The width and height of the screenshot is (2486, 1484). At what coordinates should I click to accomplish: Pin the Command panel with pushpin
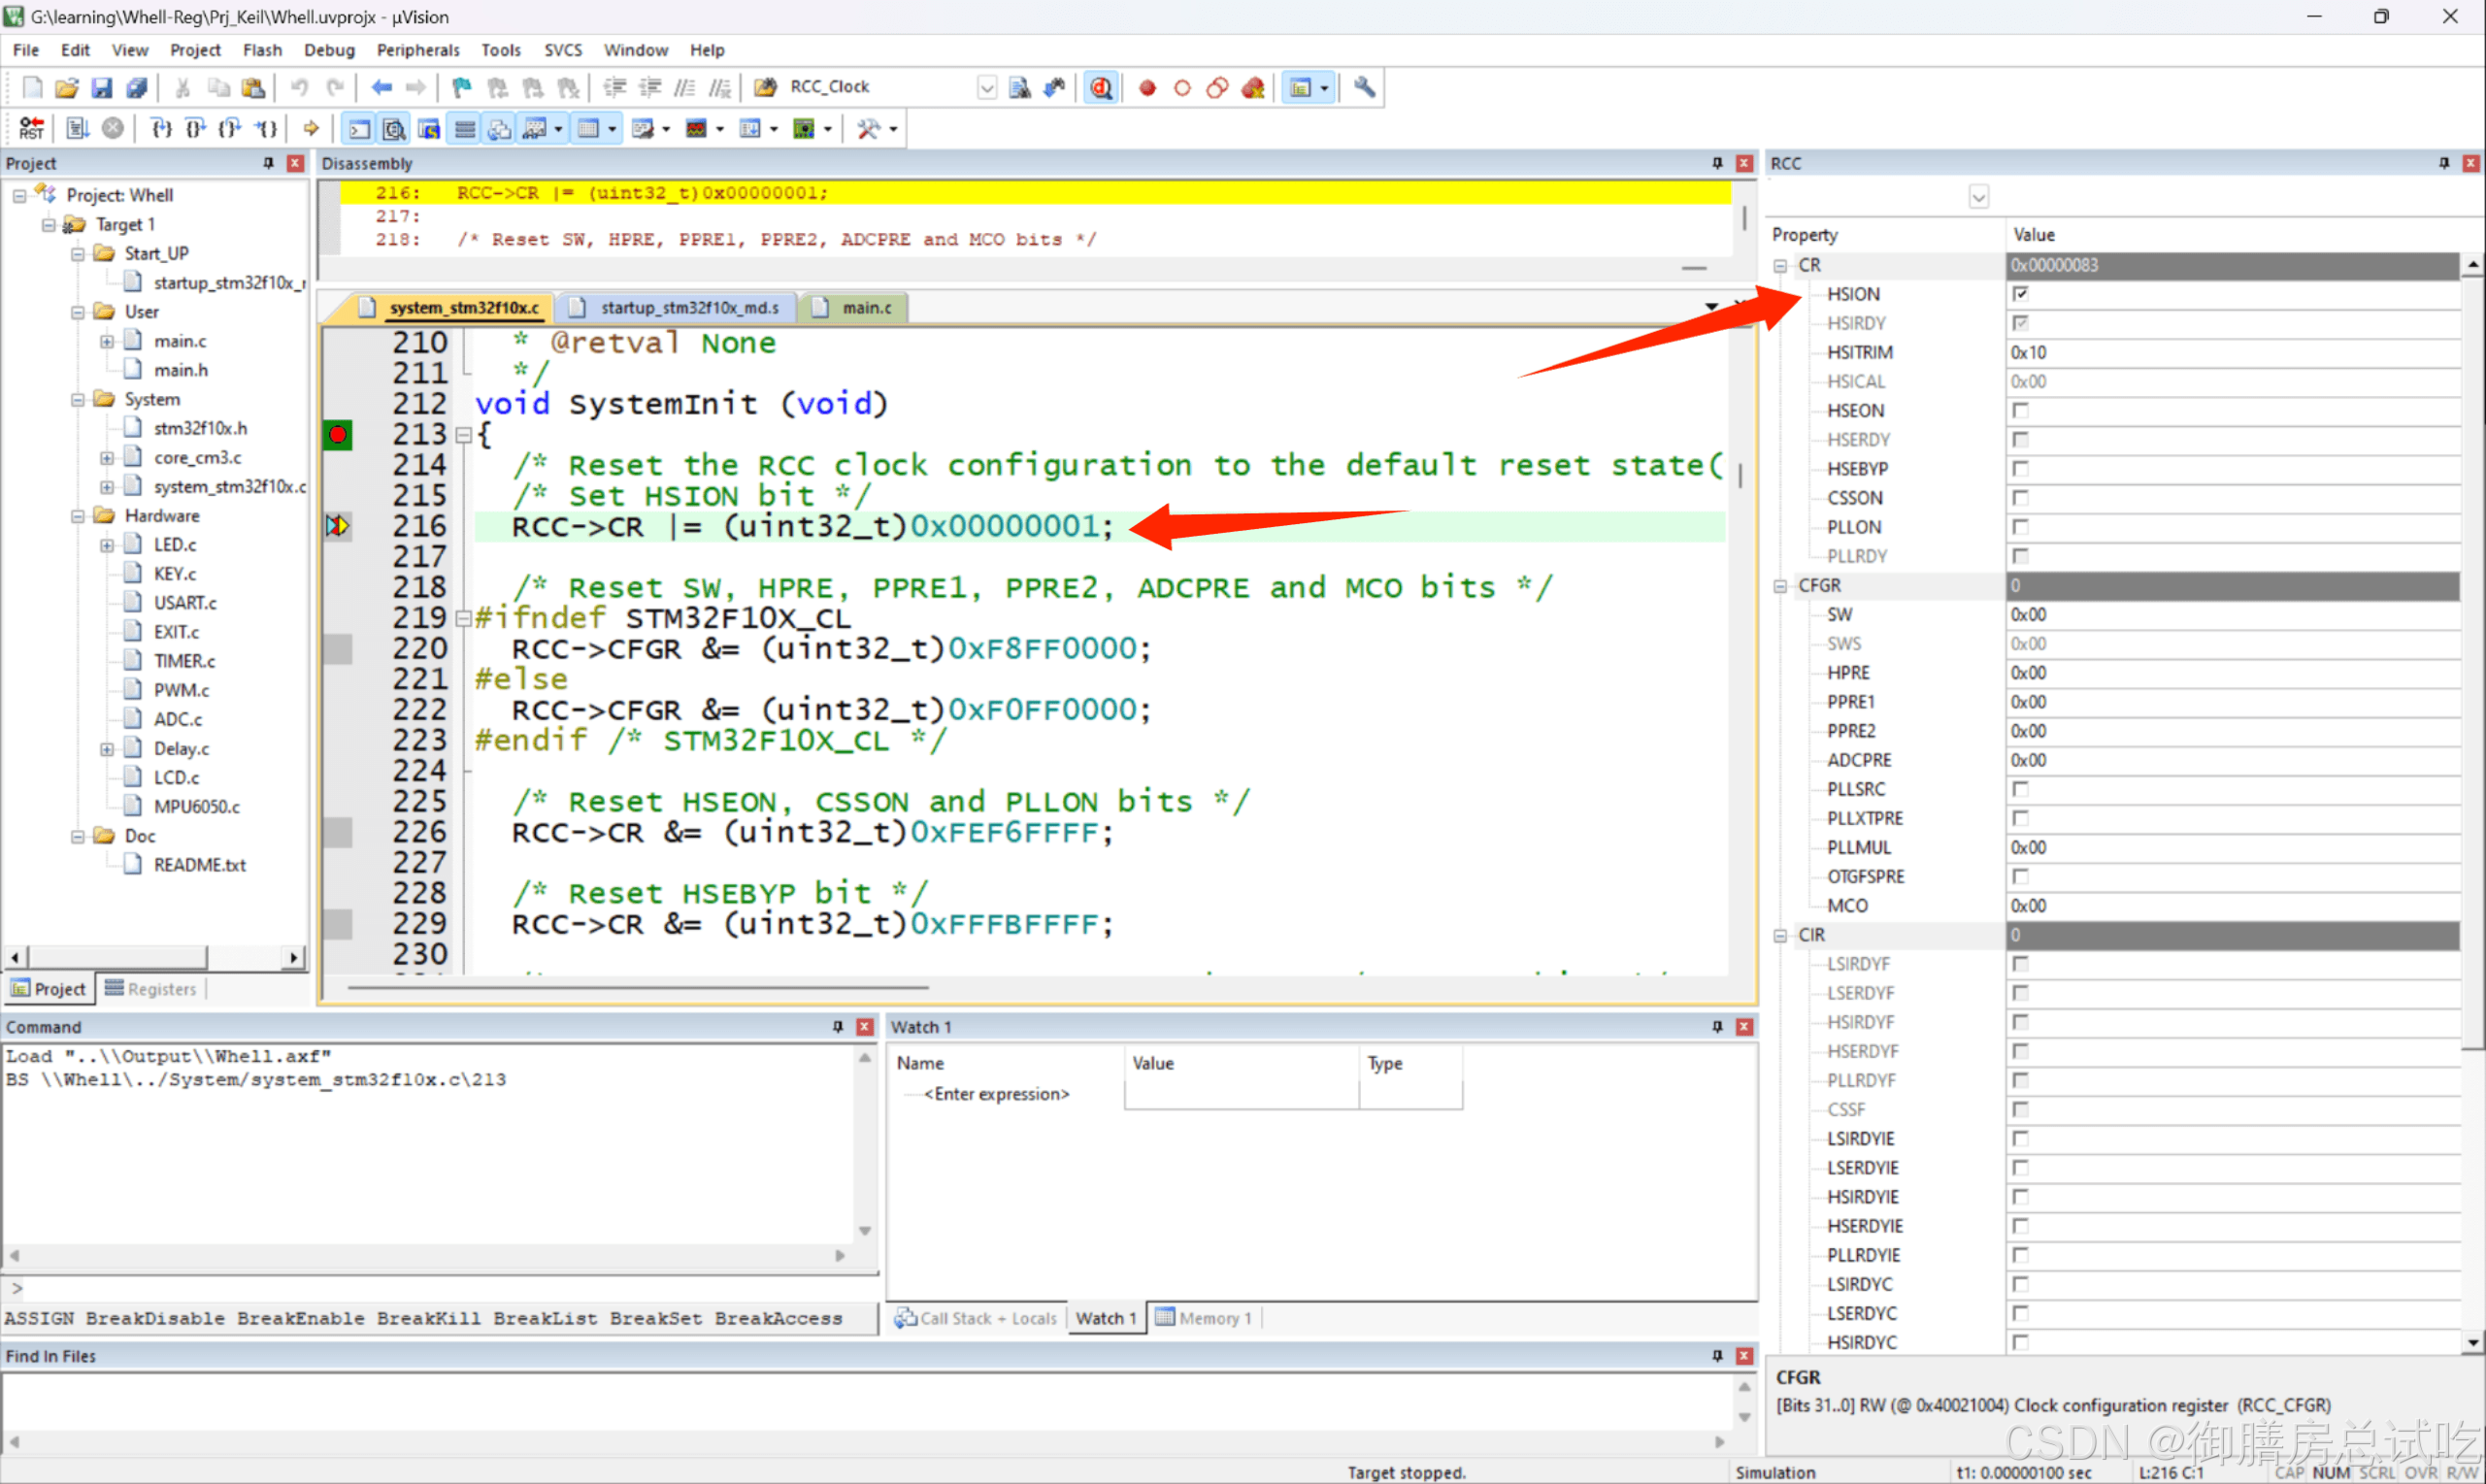838,1027
